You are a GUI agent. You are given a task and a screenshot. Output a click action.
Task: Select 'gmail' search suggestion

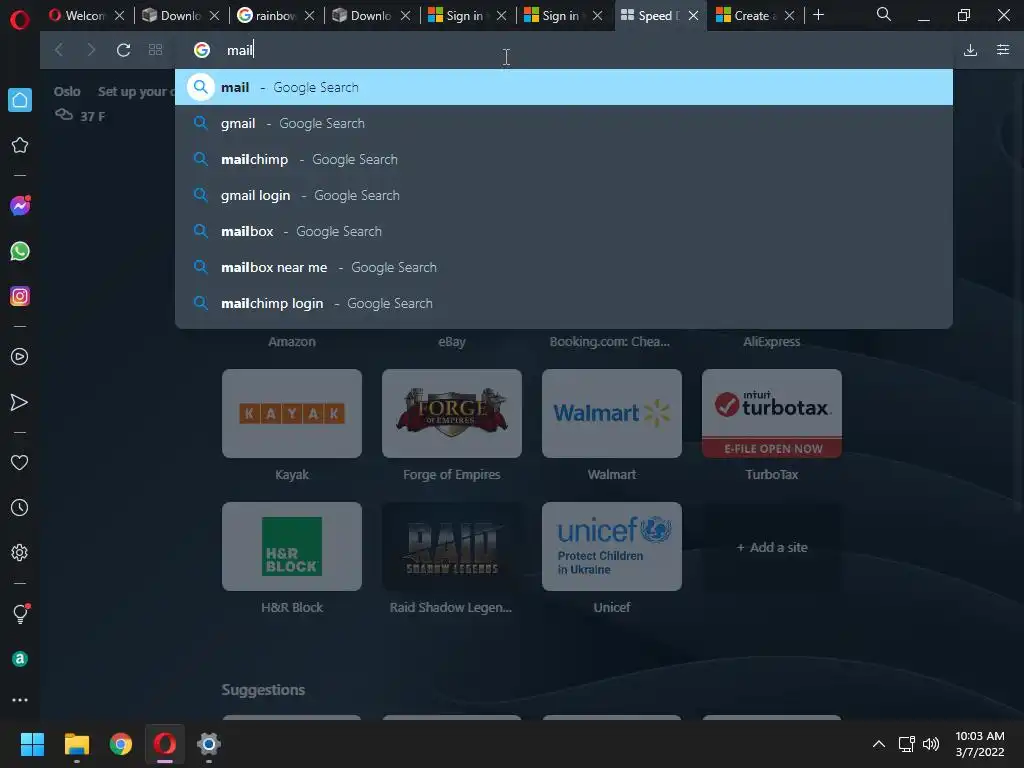pyautogui.click(x=564, y=123)
